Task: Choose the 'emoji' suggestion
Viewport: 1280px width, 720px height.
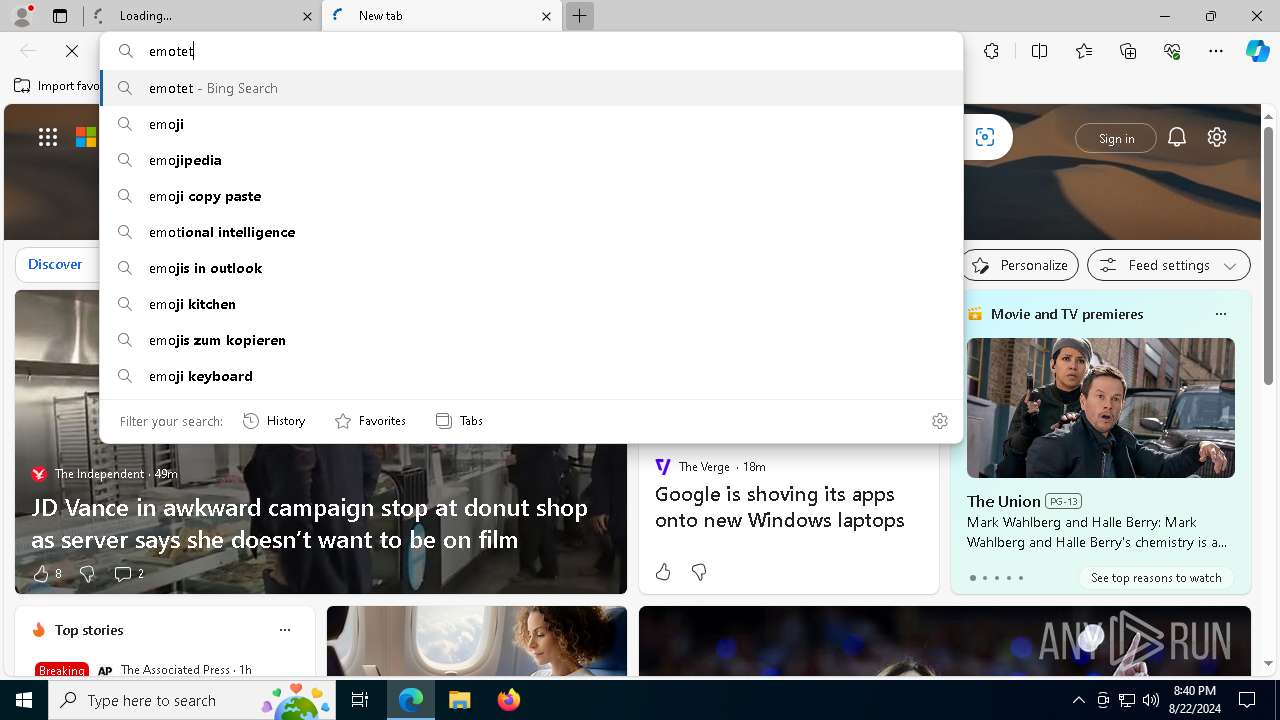Action: [x=531, y=124]
